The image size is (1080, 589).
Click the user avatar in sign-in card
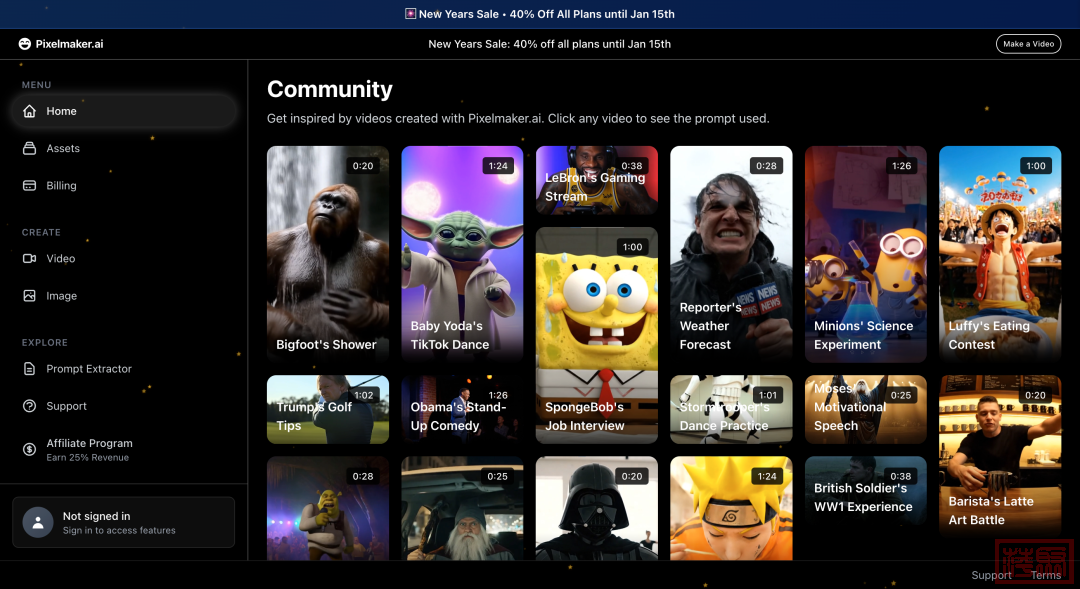point(38,523)
